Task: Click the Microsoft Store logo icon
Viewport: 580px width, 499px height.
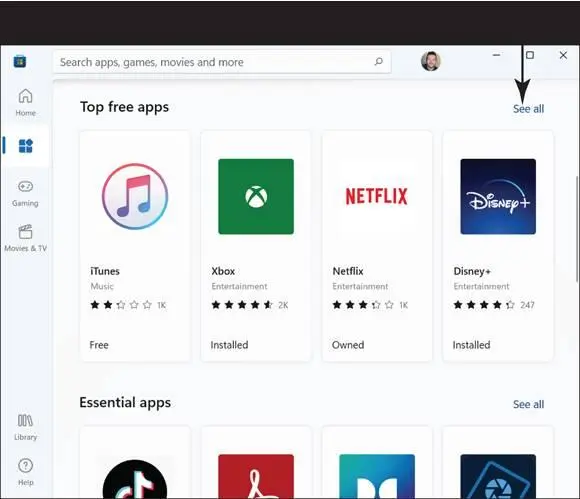Action: tap(20, 61)
